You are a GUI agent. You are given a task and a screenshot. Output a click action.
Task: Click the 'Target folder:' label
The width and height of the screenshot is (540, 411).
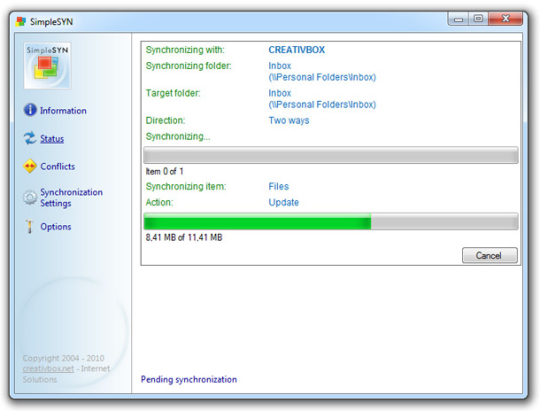173,93
